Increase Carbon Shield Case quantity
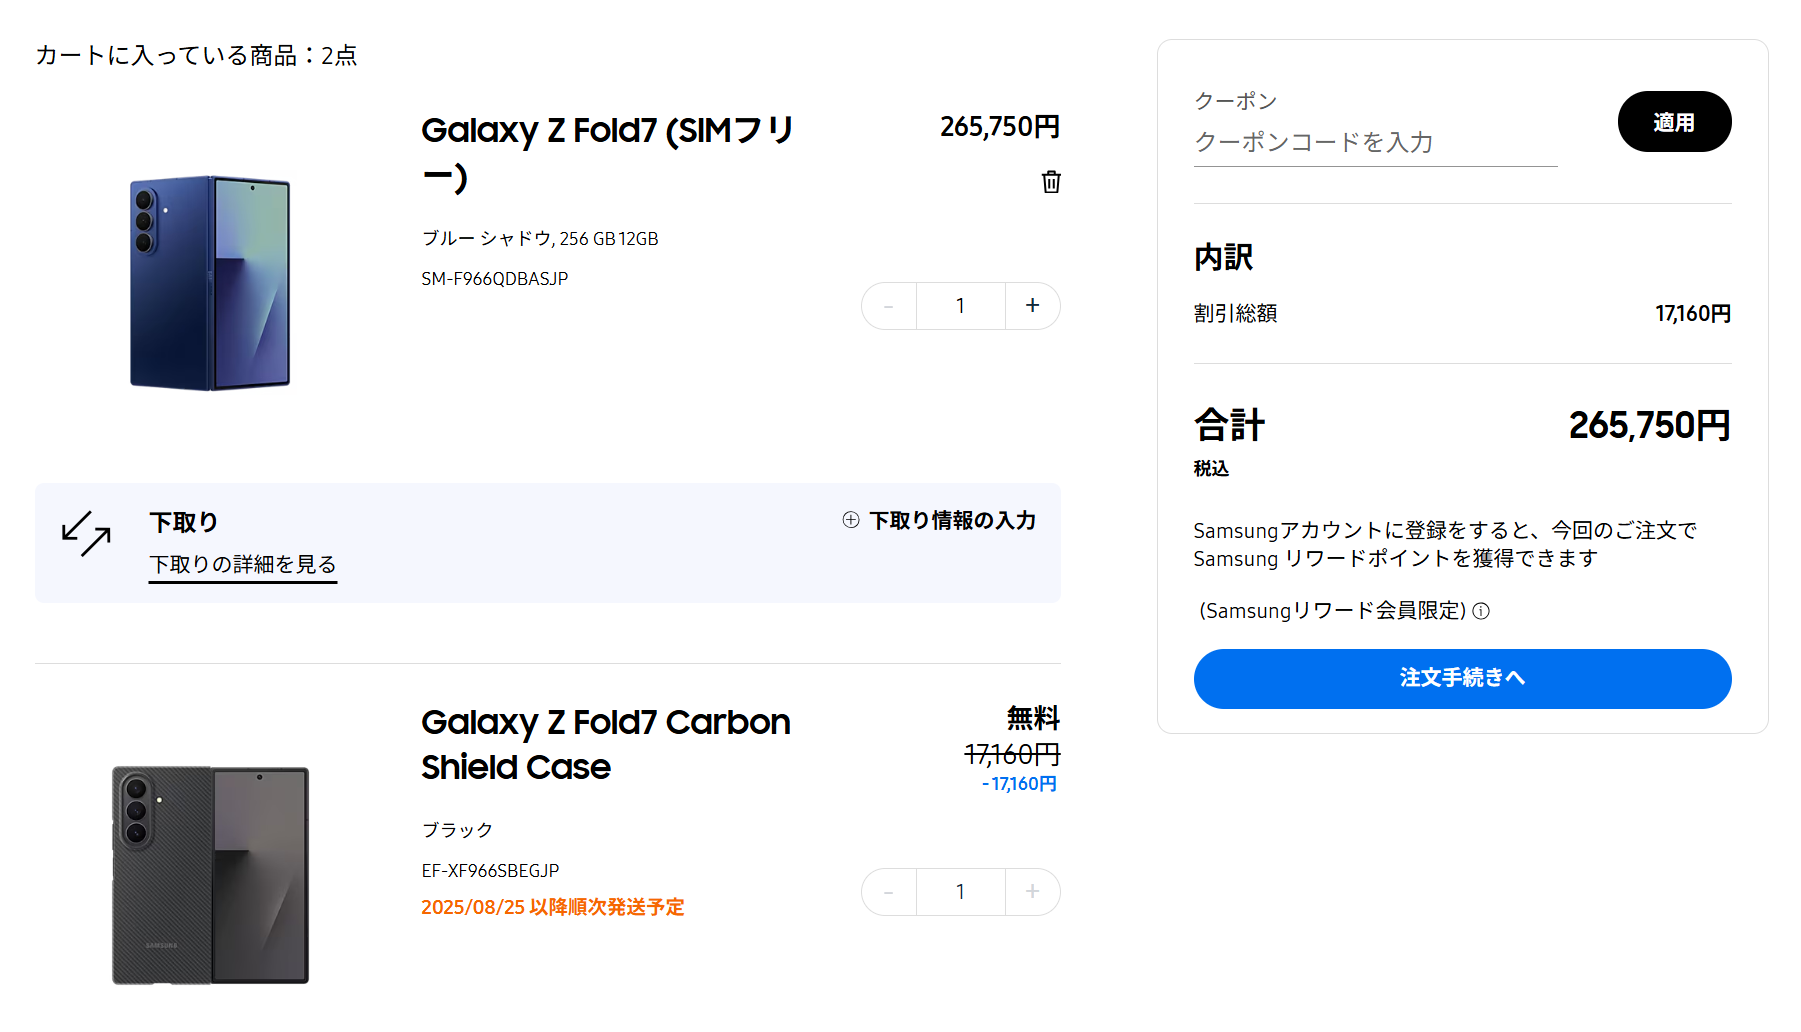Image resolution: width=1801 pixels, height=1032 pixels. click(1032, 892)
